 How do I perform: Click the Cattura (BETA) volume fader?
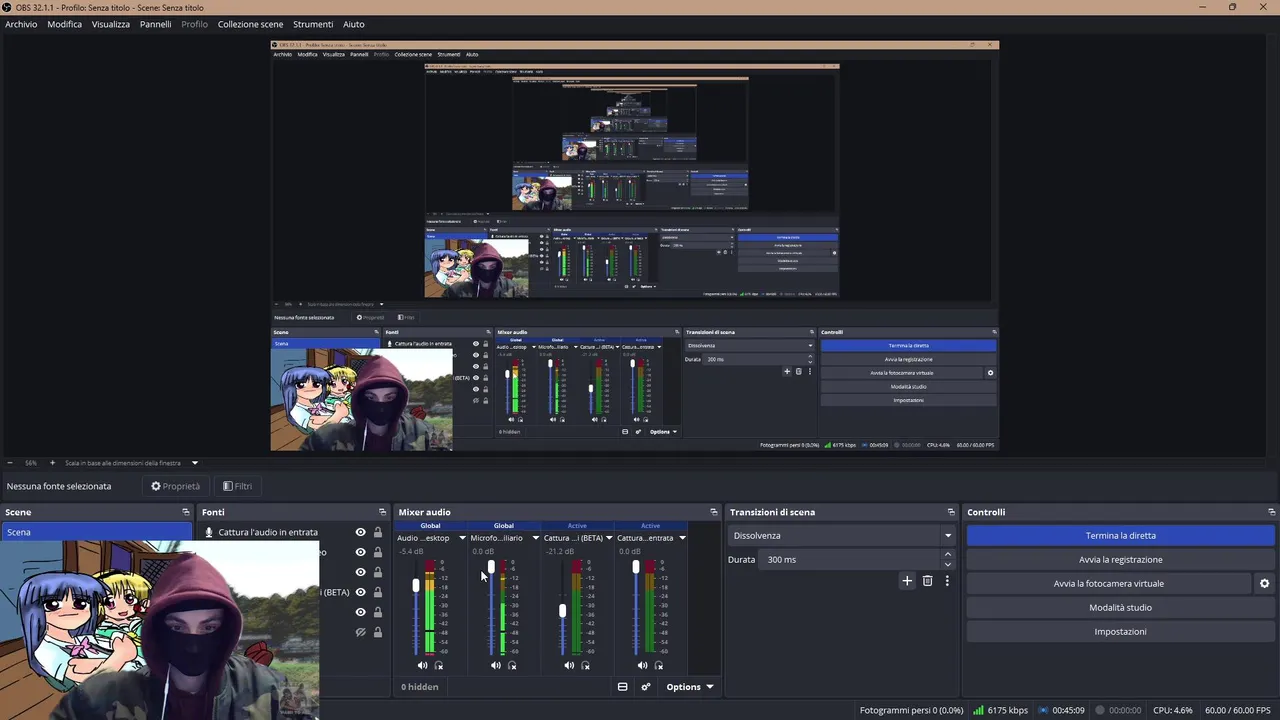562,610
